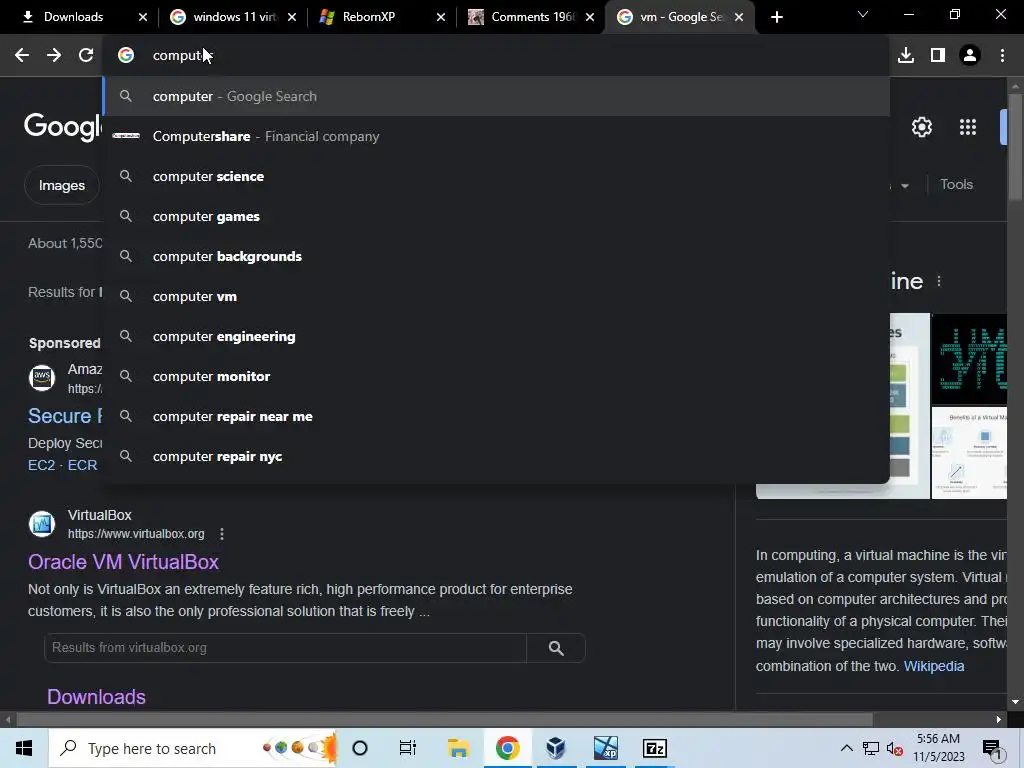
Task: Open Cortana circle icon in taskbar
Action: (360, 748)
